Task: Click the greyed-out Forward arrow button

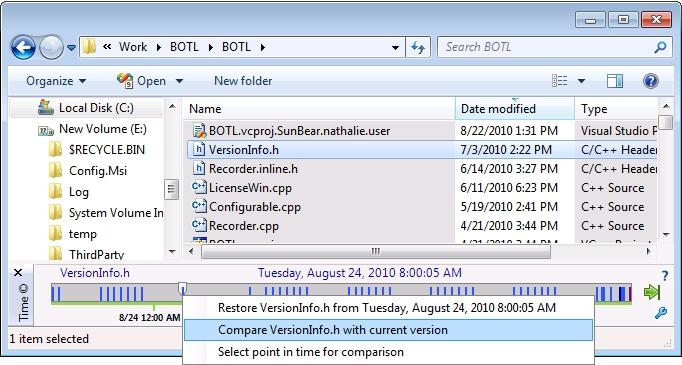Action: [51, 47]
